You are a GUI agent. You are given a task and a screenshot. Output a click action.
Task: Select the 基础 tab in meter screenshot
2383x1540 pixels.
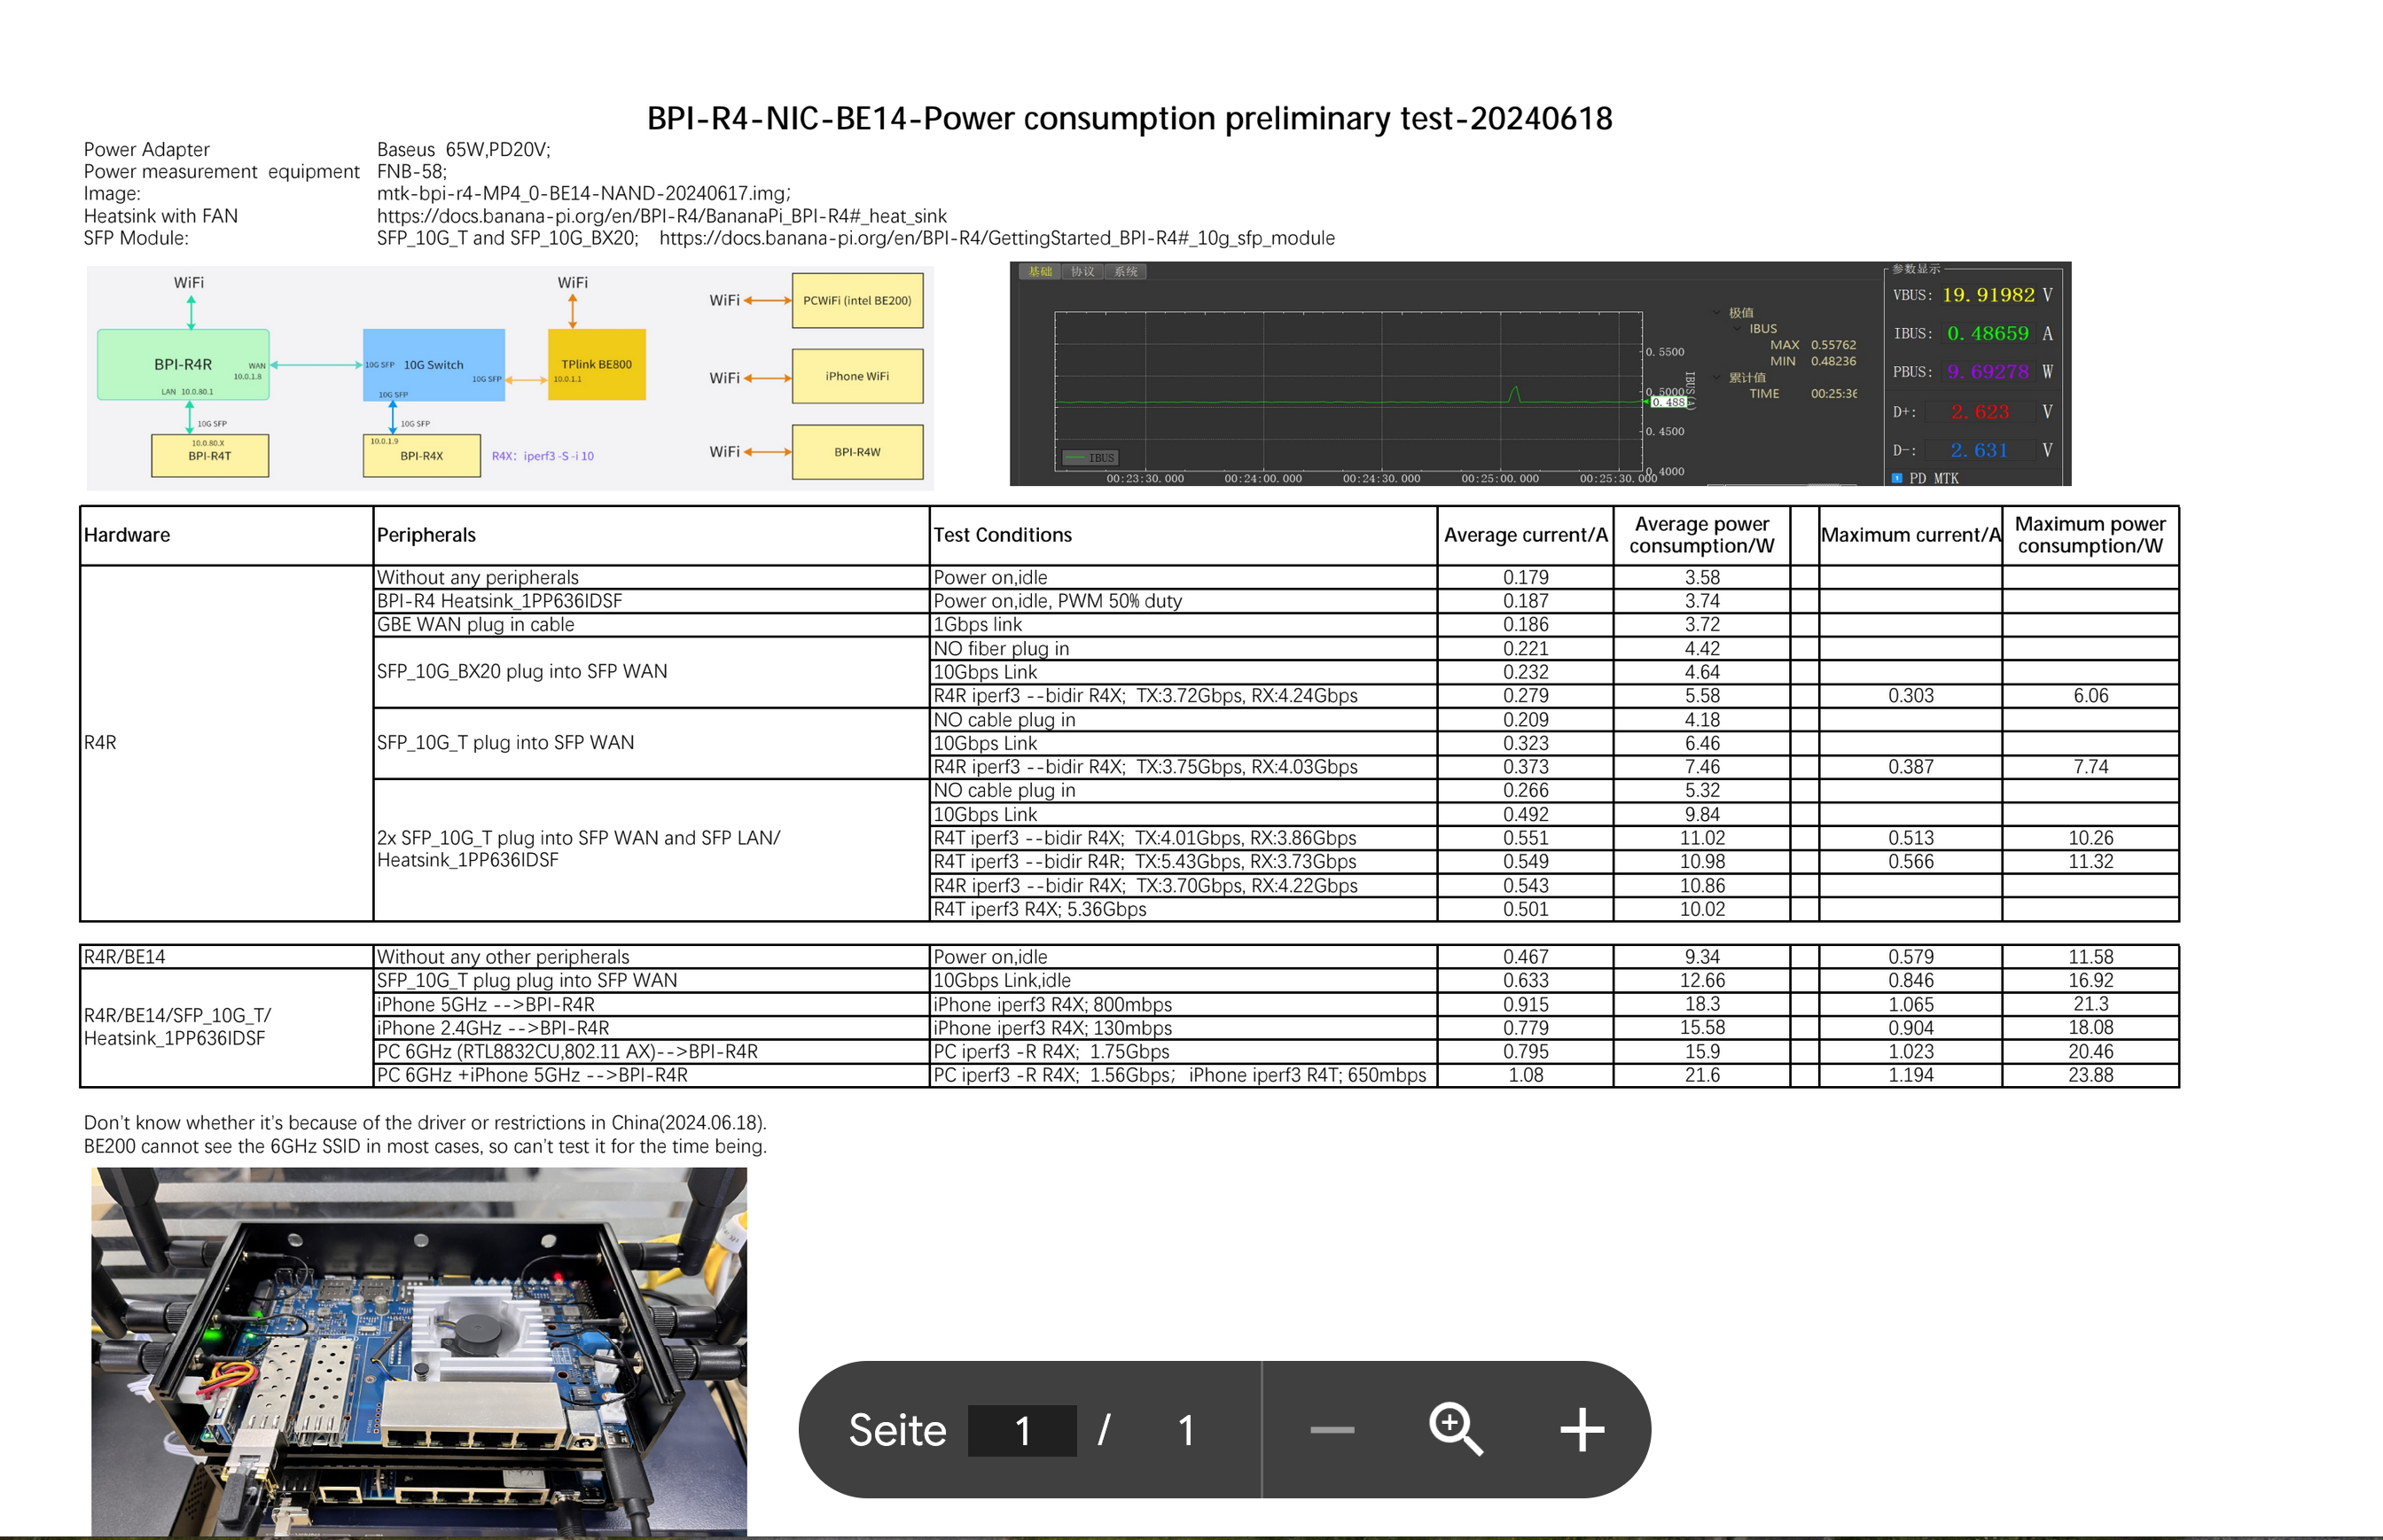click(x=1040, y=272)
